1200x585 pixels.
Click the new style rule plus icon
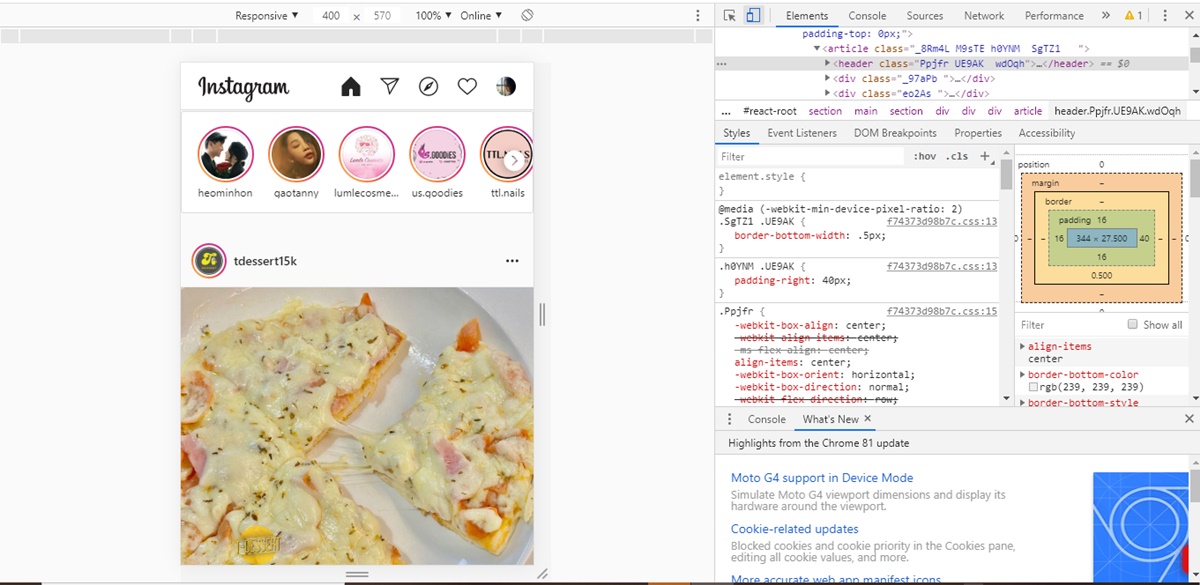[984, 156]
